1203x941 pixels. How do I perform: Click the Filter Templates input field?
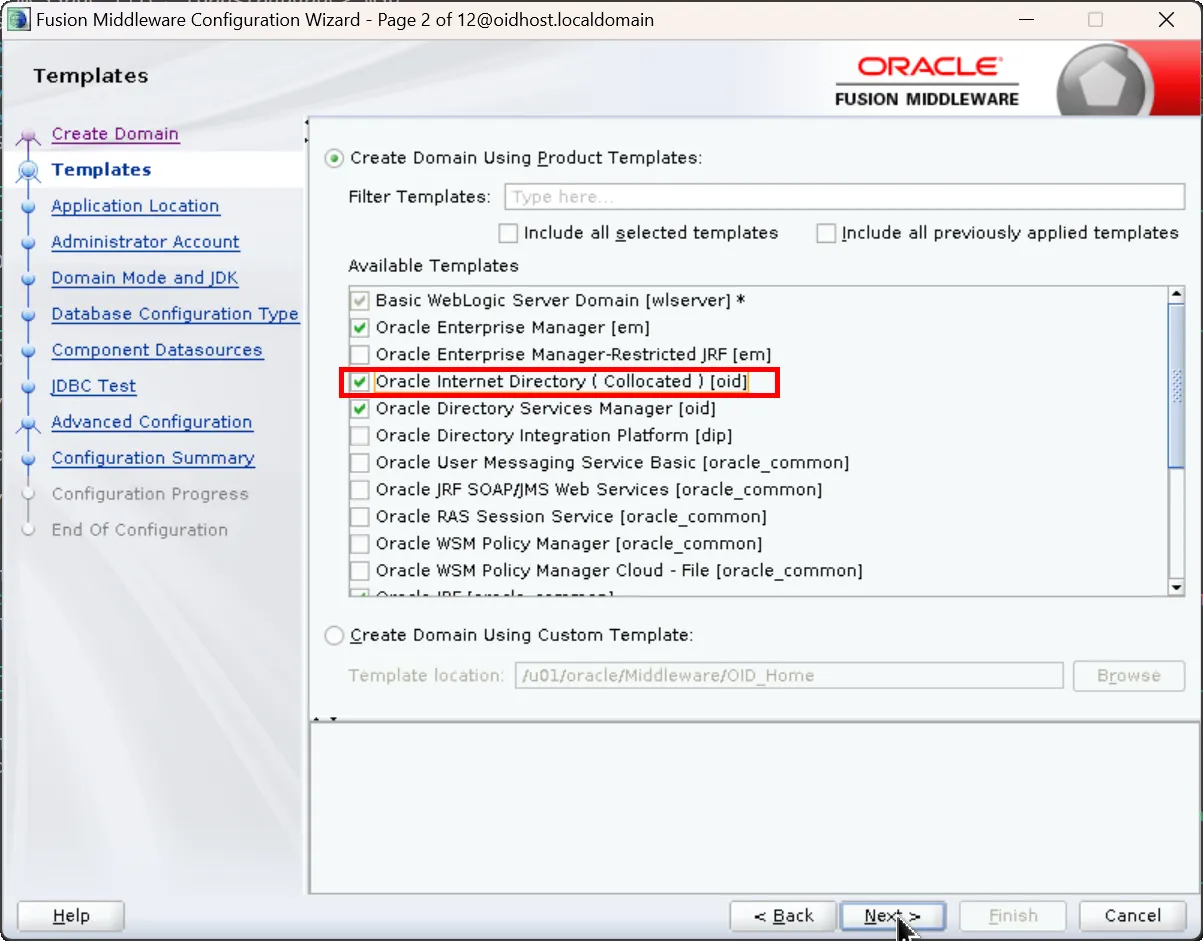(x=844, y=197)
